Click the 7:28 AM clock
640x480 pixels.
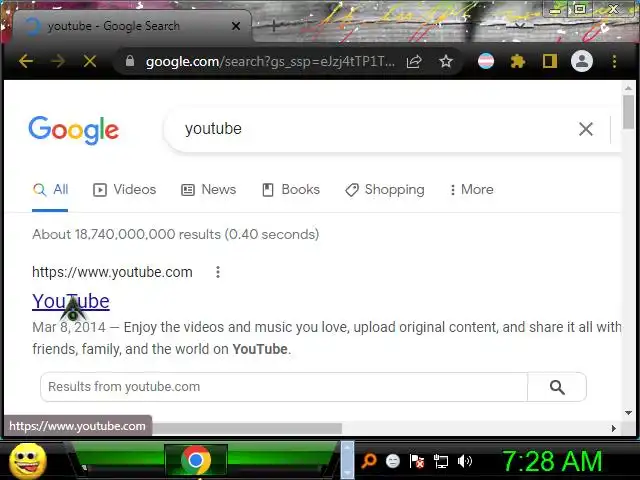click(x=552, y=461)
